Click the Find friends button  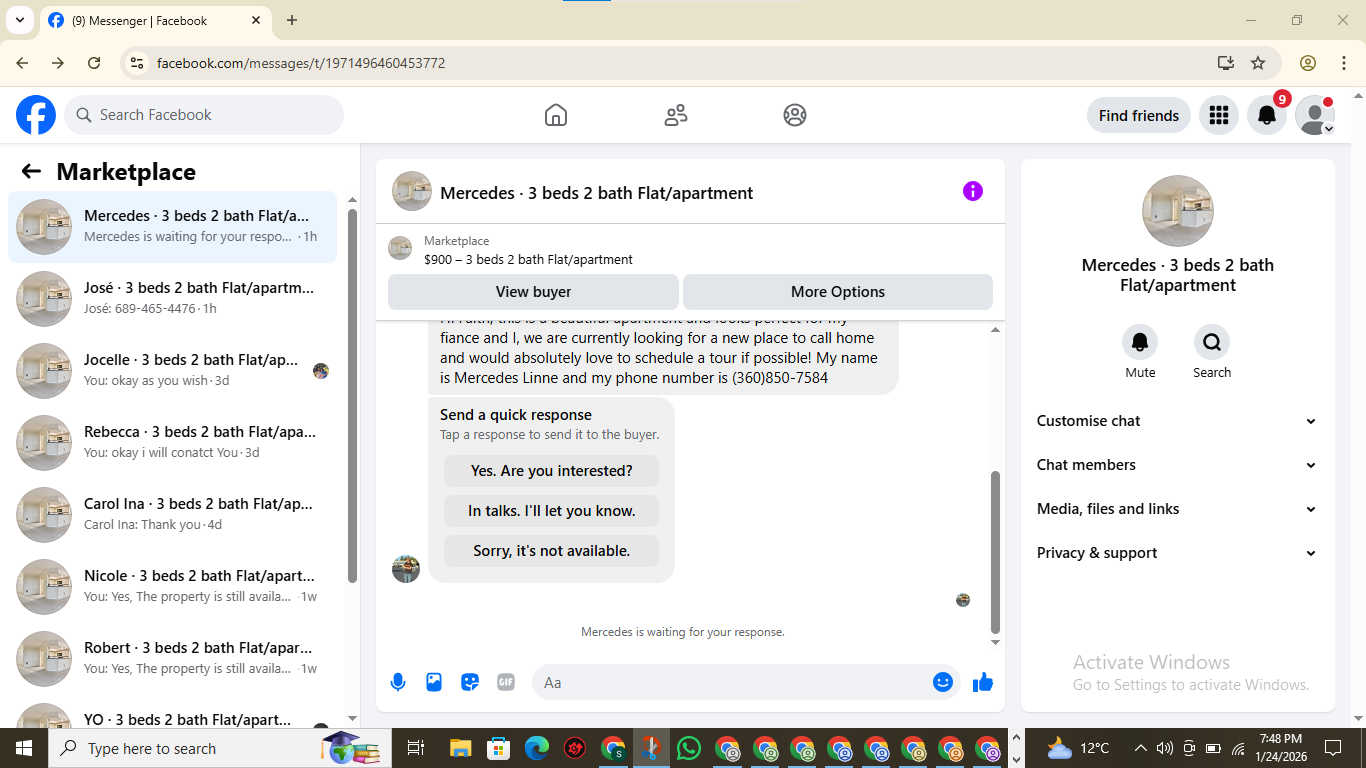1138,115
